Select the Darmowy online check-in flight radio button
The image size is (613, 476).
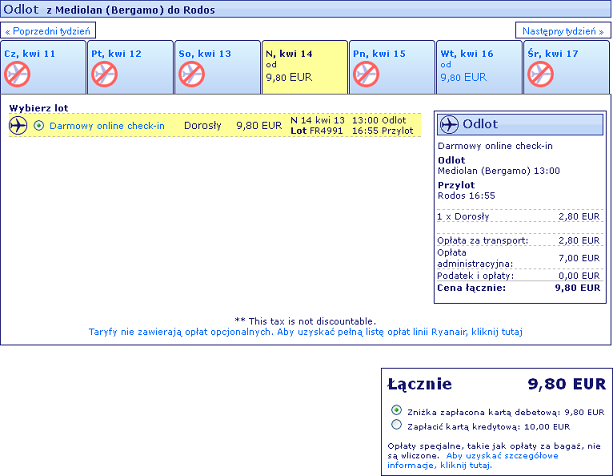point(39,125)
